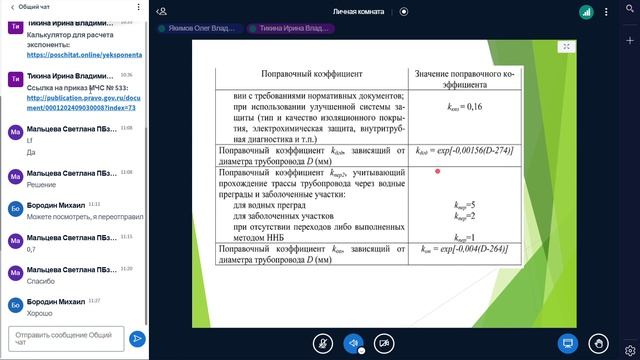The height and width of the screenshot is (360, 640).
Task: Select participant chip Тихина Ирина Влад...
Action: [x=291, y=28]
